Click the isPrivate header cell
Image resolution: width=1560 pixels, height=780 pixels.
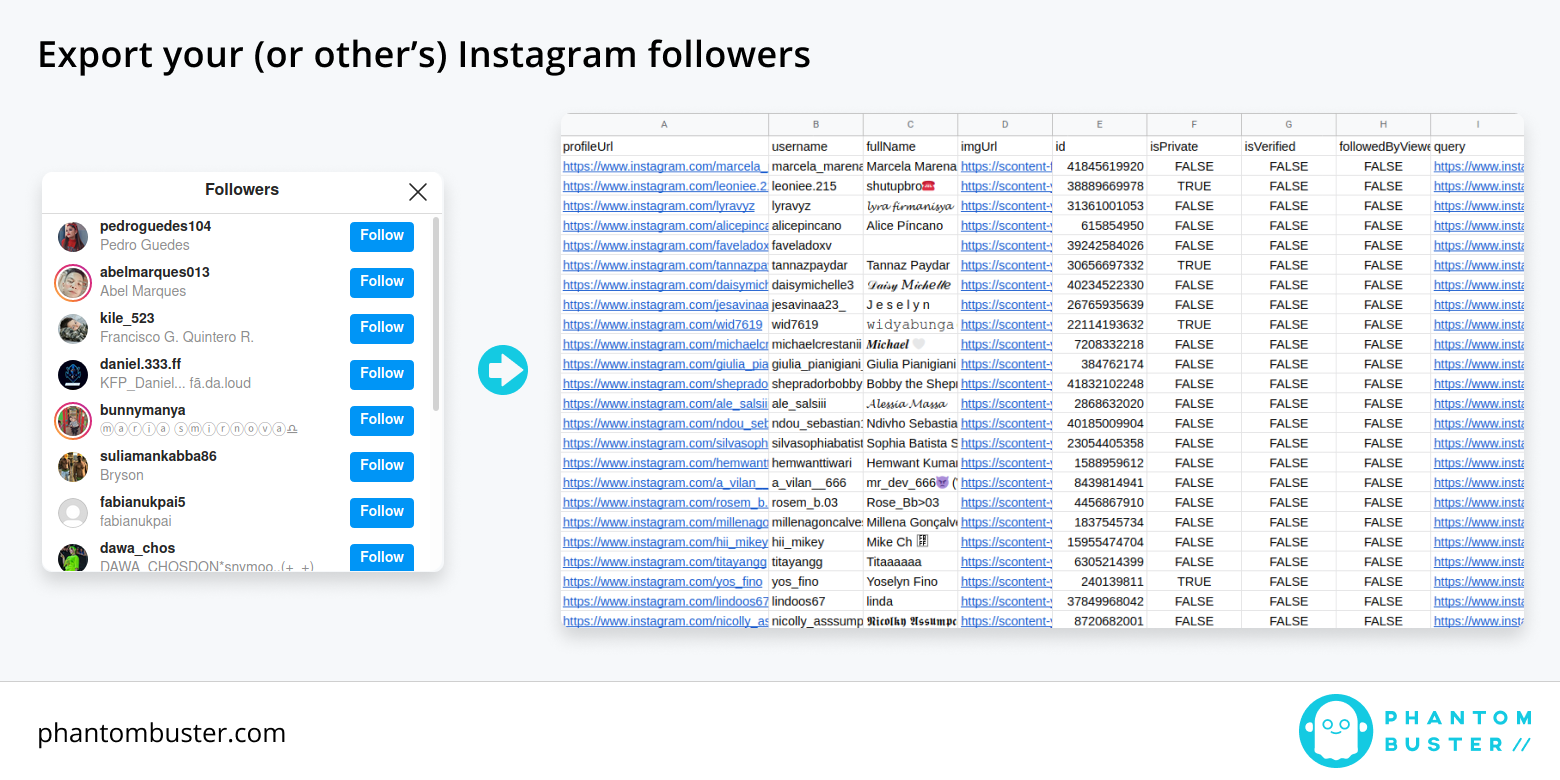pos(1194,146)
